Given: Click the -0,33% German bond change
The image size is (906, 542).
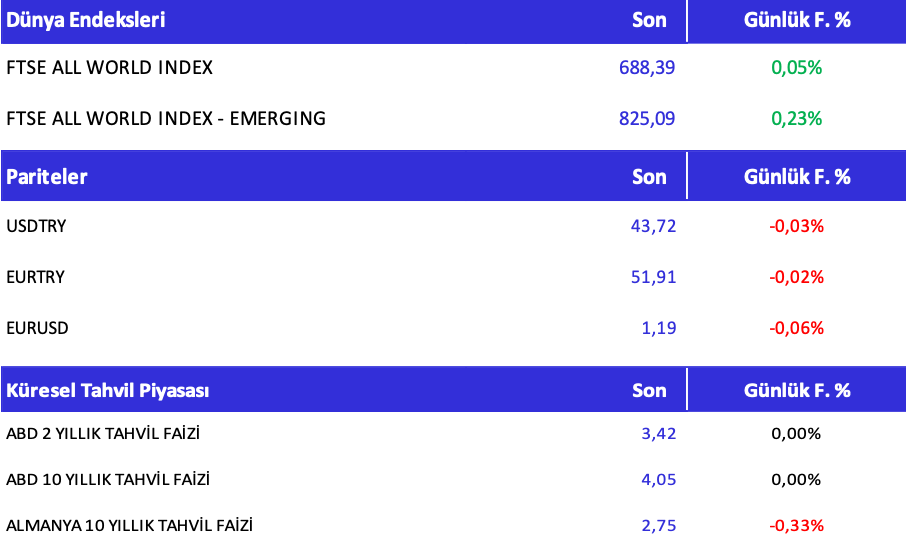Looking at the screenshot, I should click(x=796, y=524).
